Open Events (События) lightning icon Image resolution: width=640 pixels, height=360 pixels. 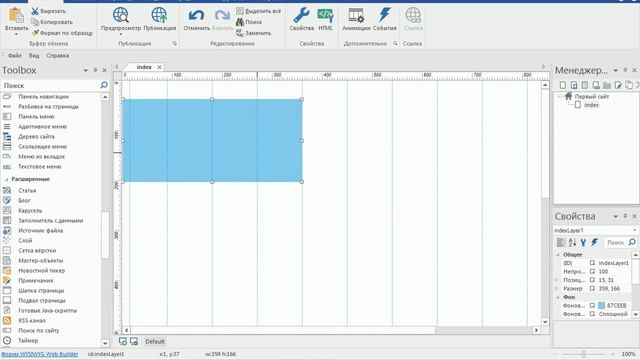(x=384, y=16)
